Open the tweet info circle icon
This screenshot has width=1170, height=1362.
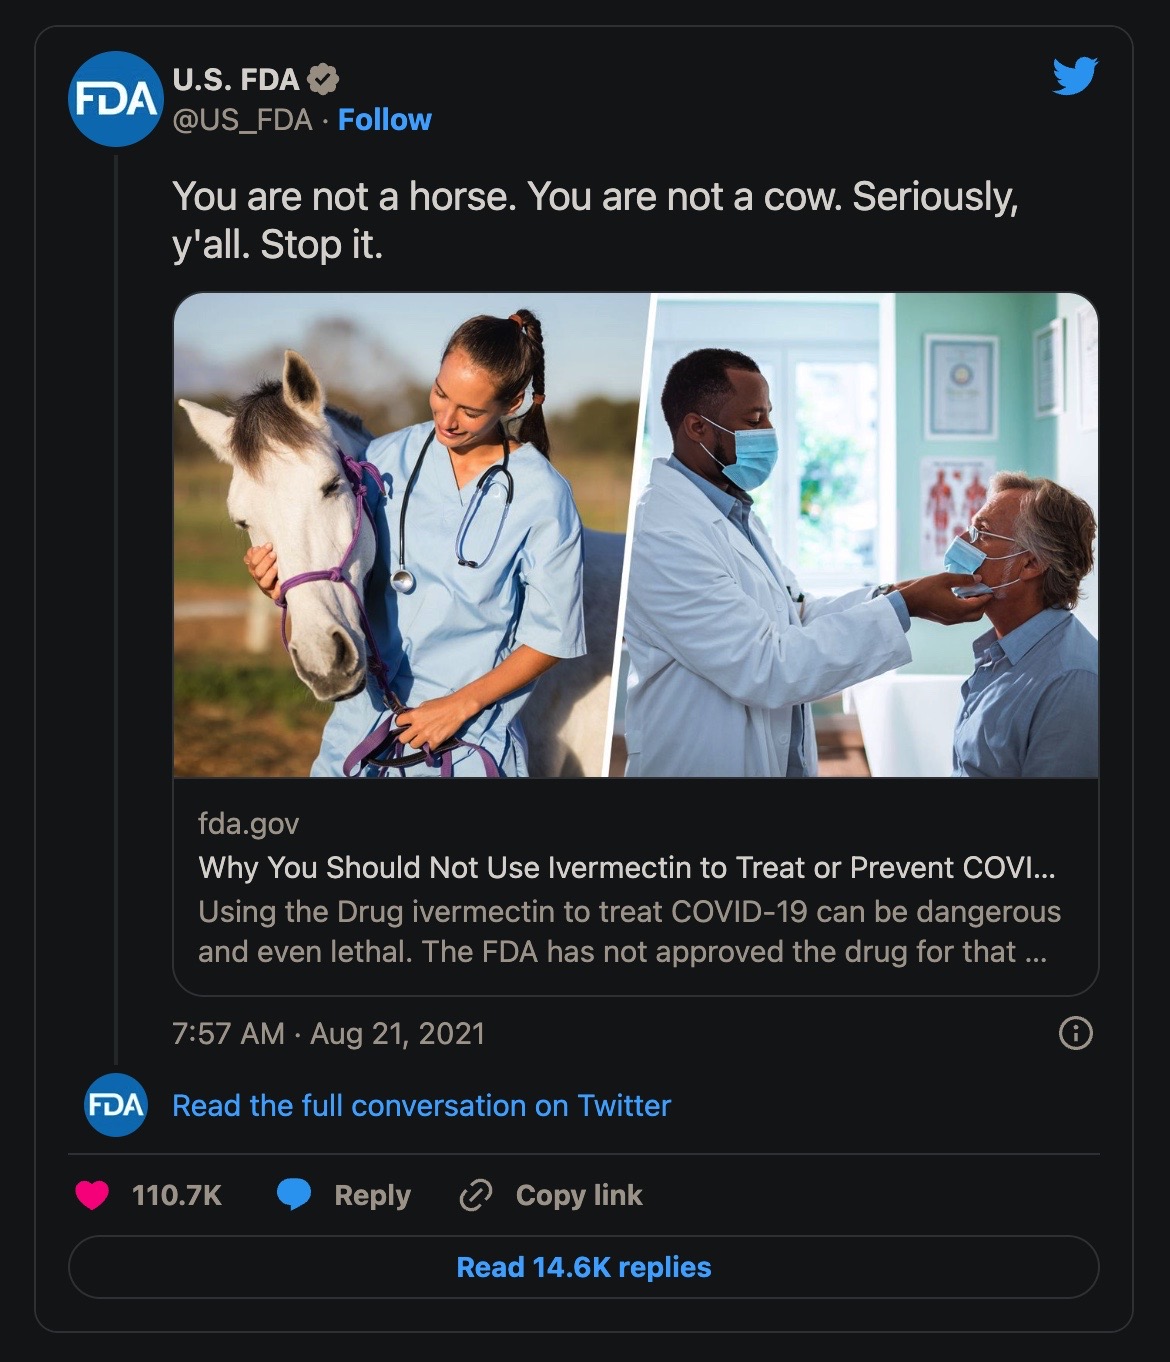(1075, 1032)
